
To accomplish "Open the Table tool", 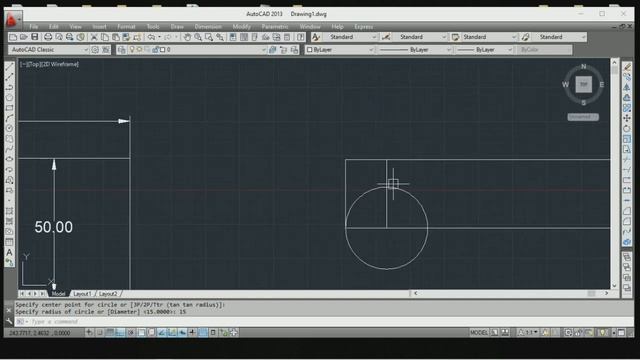I will pos(9,242).
